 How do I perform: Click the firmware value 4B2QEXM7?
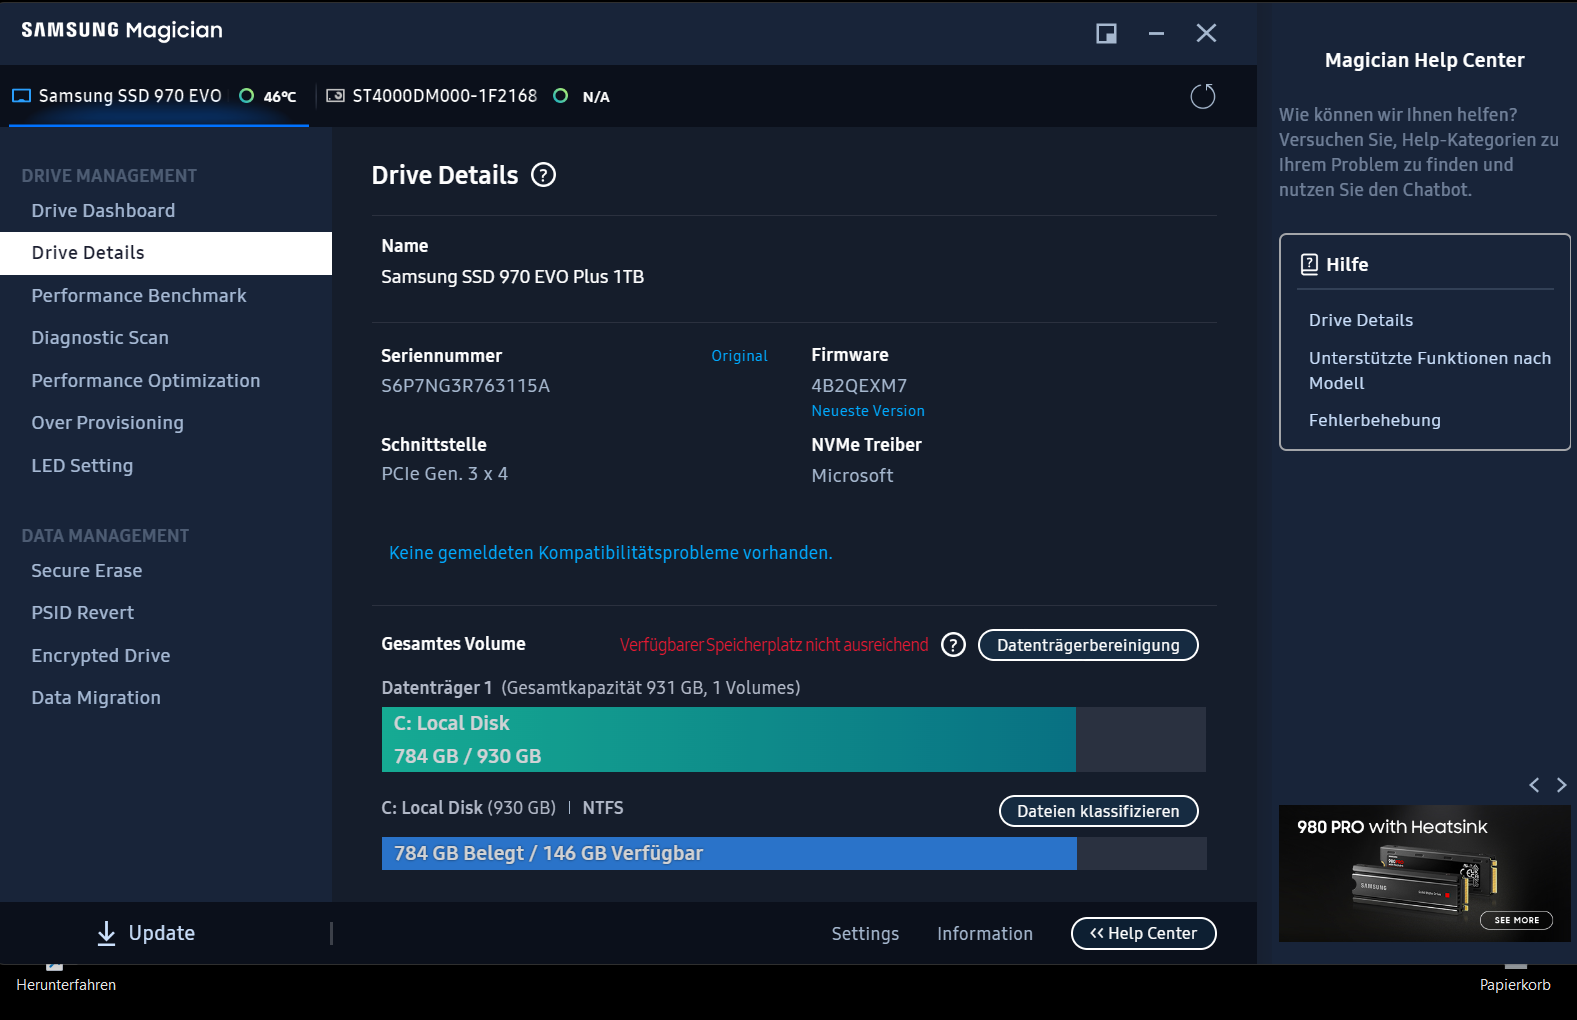(x=859, y=386)
